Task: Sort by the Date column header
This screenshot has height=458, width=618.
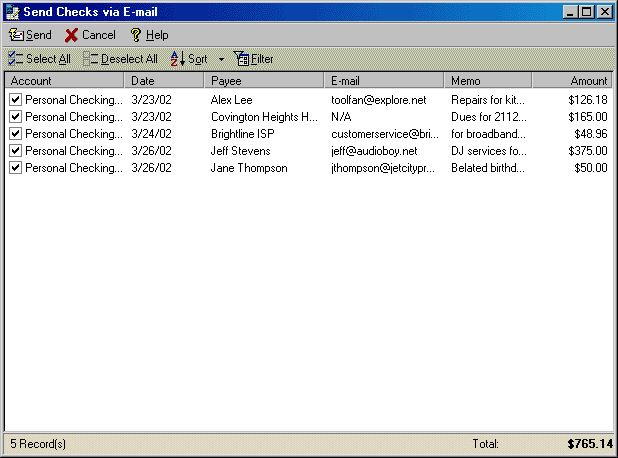Action: point(164,80)
